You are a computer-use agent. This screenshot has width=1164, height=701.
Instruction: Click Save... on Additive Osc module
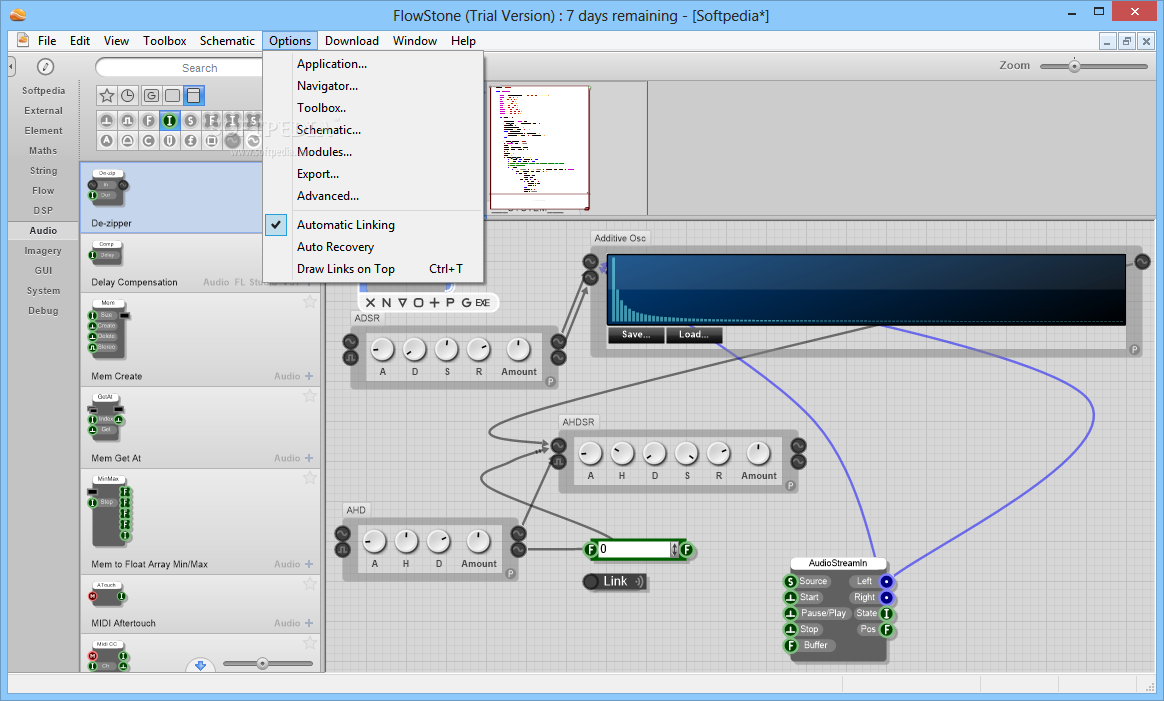(x=636, y=335)
